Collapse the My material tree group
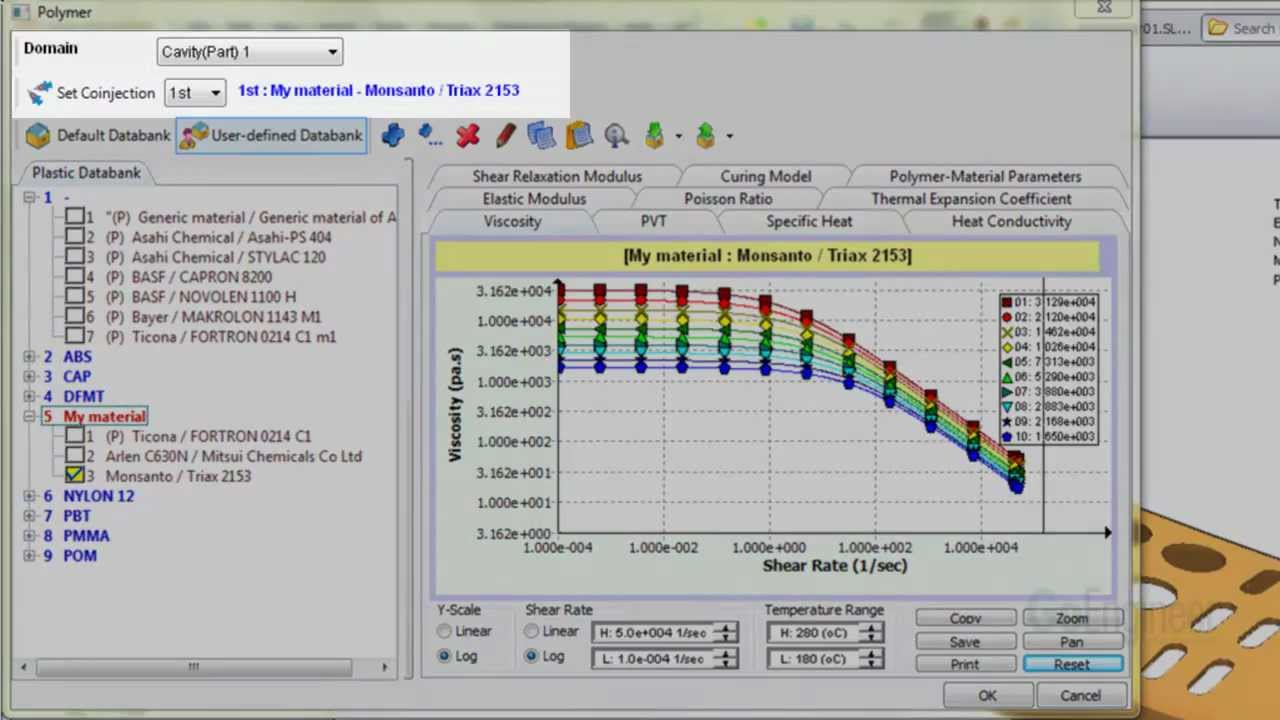Image resolution: width=1280 pixels, height=720 pixels. (30, 416)
